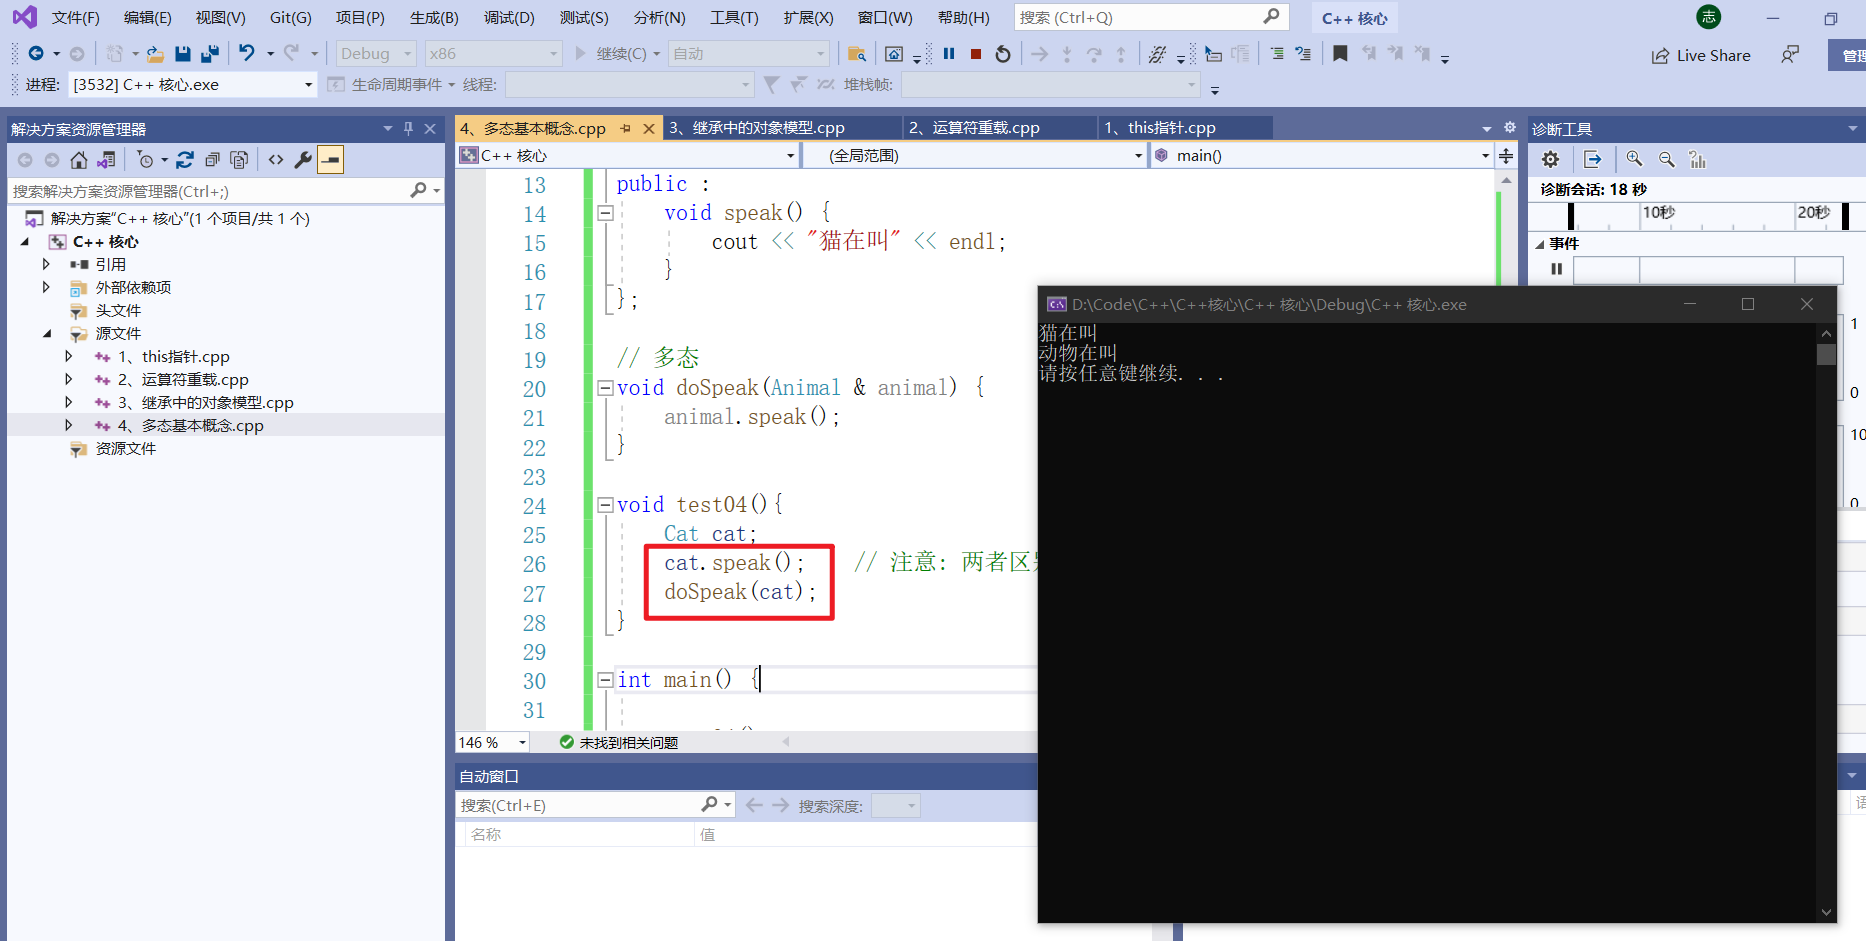This screenshot has height=941, width=1866.
Task: Close the 多态基本概念.cpp tab
Action: 649,129
